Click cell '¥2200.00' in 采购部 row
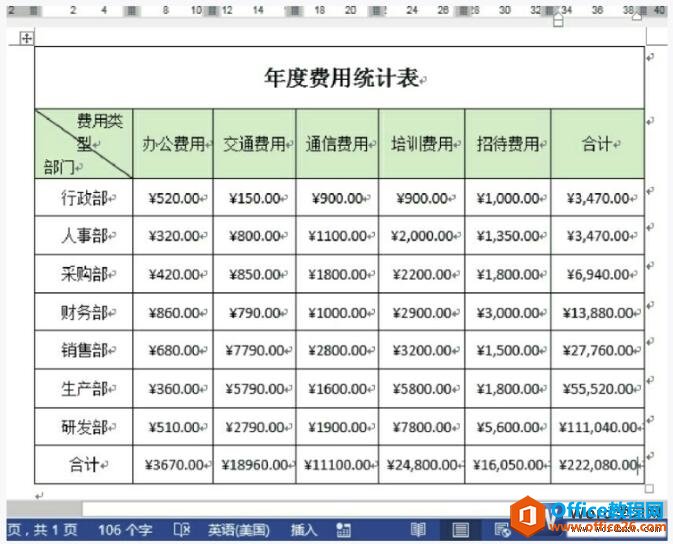Screen dimensions: 673x544 point(422,274)
